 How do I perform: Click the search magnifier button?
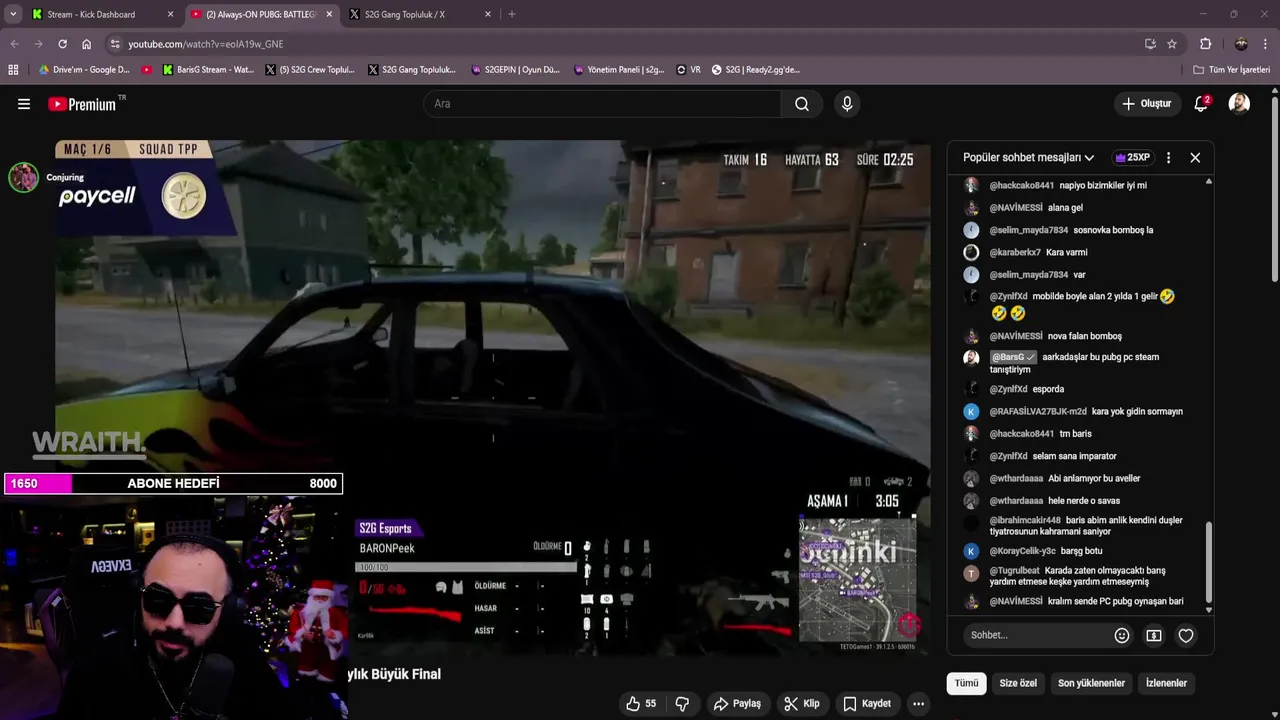click(x=802, y=104)
